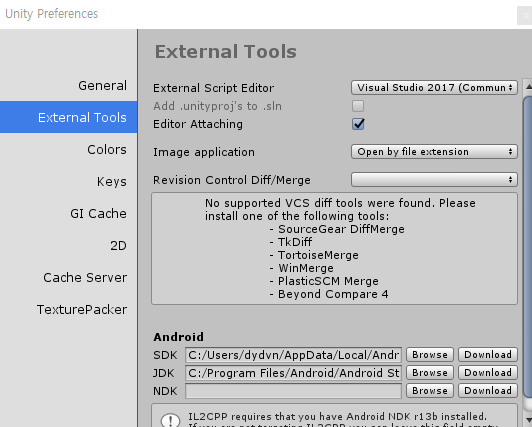Open the 2D preferences section

point(118,245)
